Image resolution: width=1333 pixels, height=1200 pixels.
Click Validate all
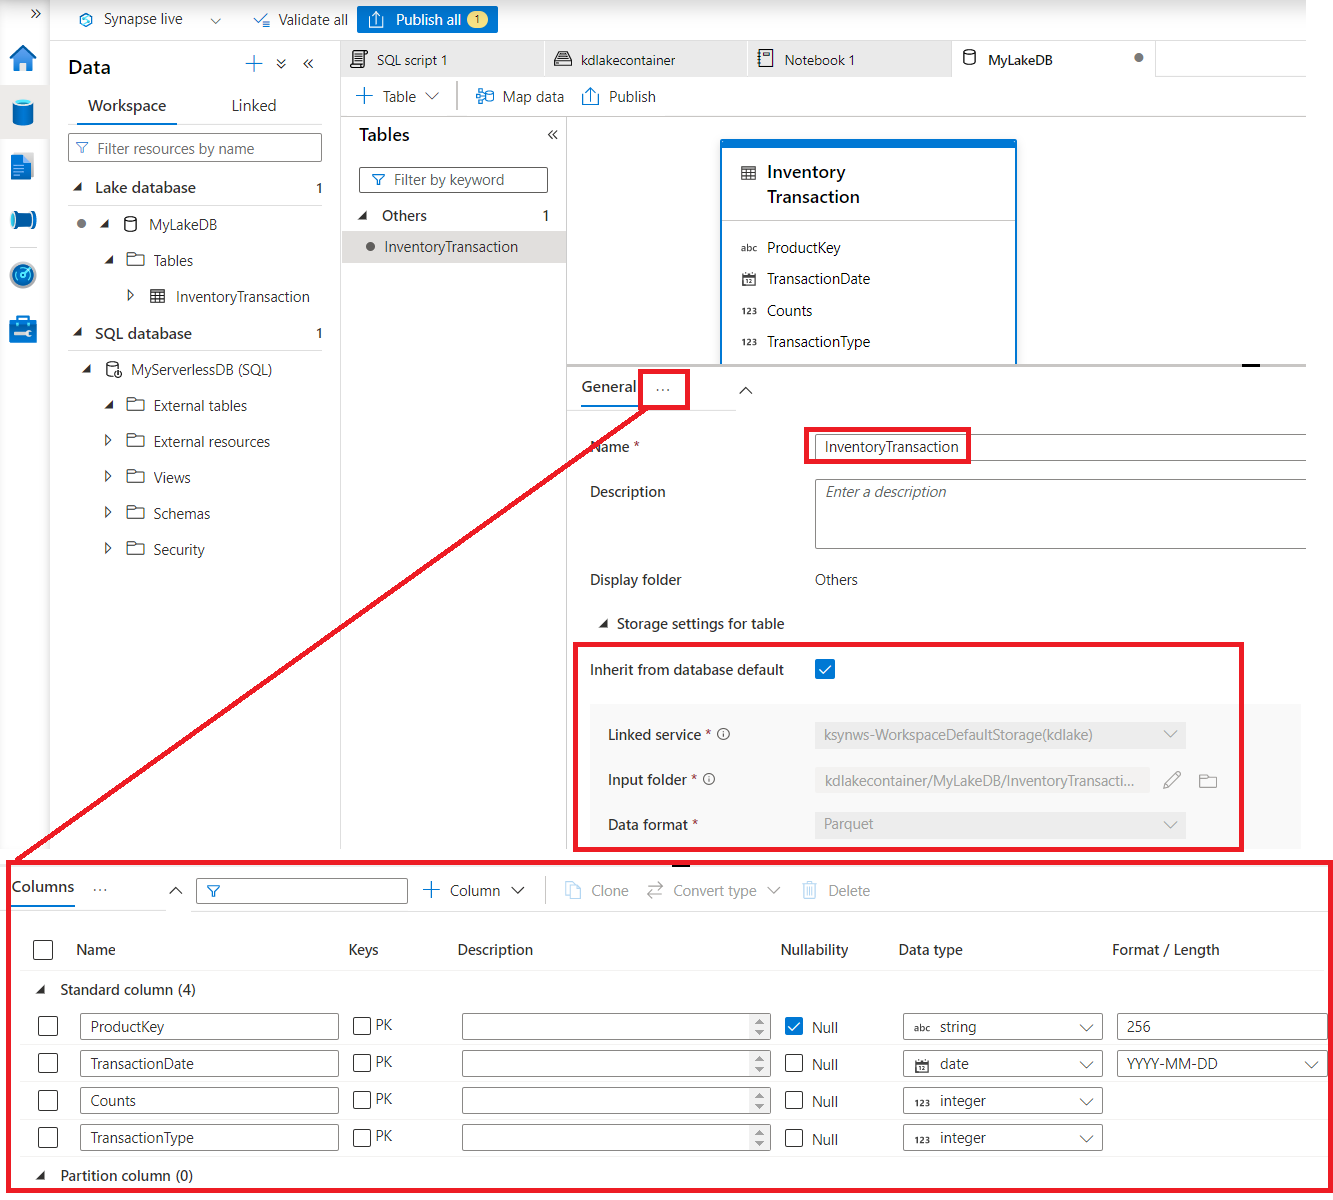point(301,19)
